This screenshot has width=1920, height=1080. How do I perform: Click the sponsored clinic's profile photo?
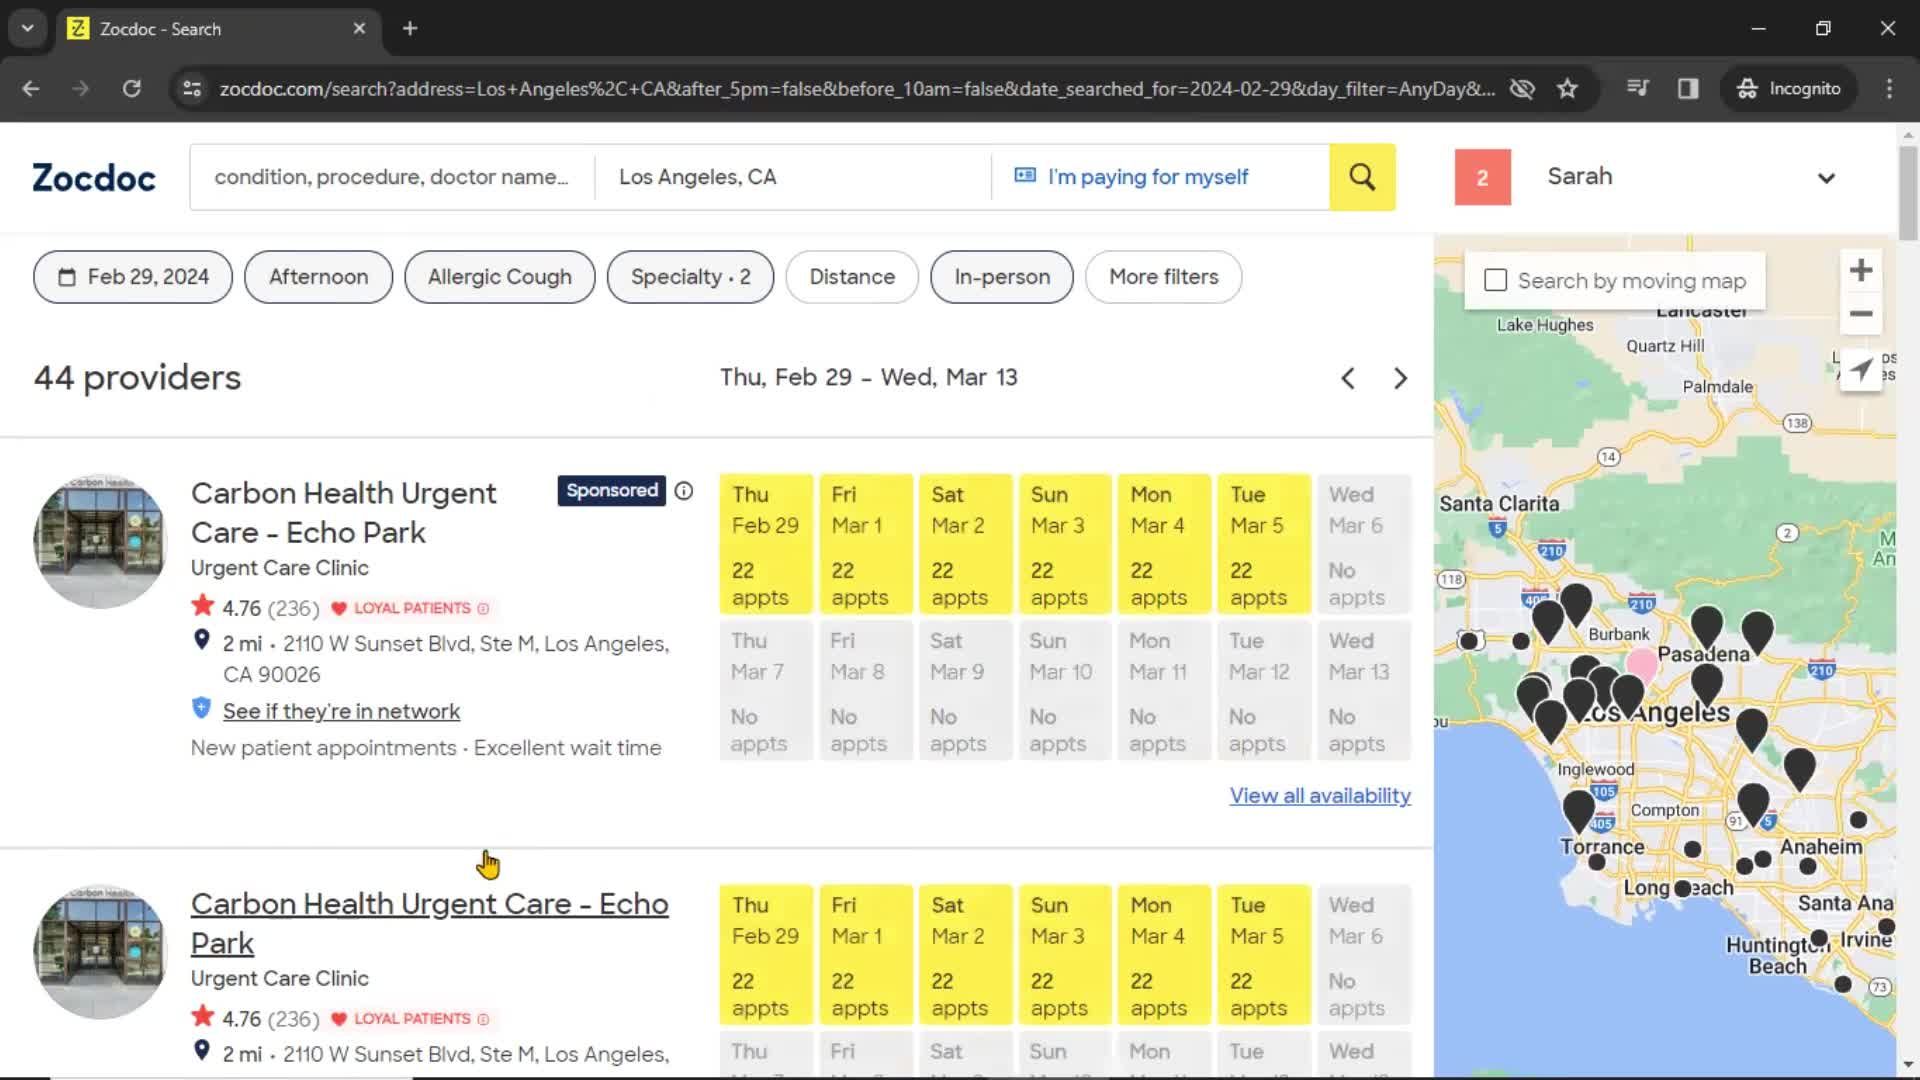tap(100, 542)
